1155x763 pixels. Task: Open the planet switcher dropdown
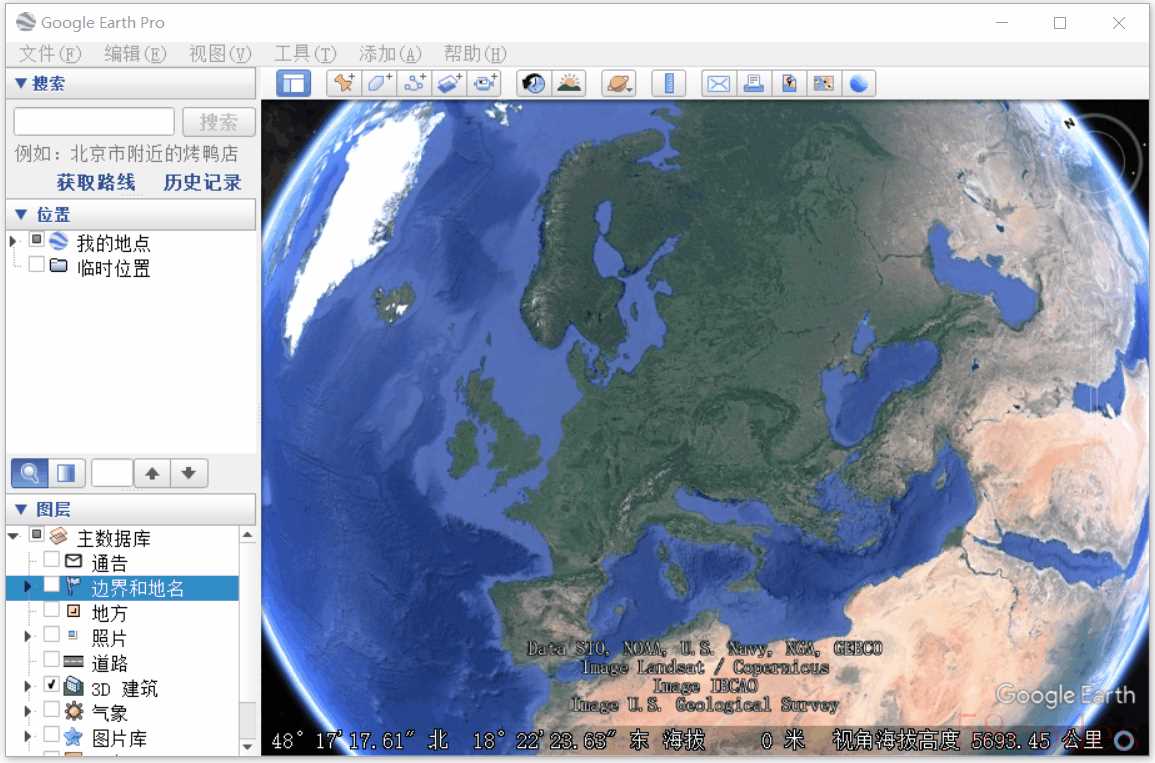(x=620, y=84)
